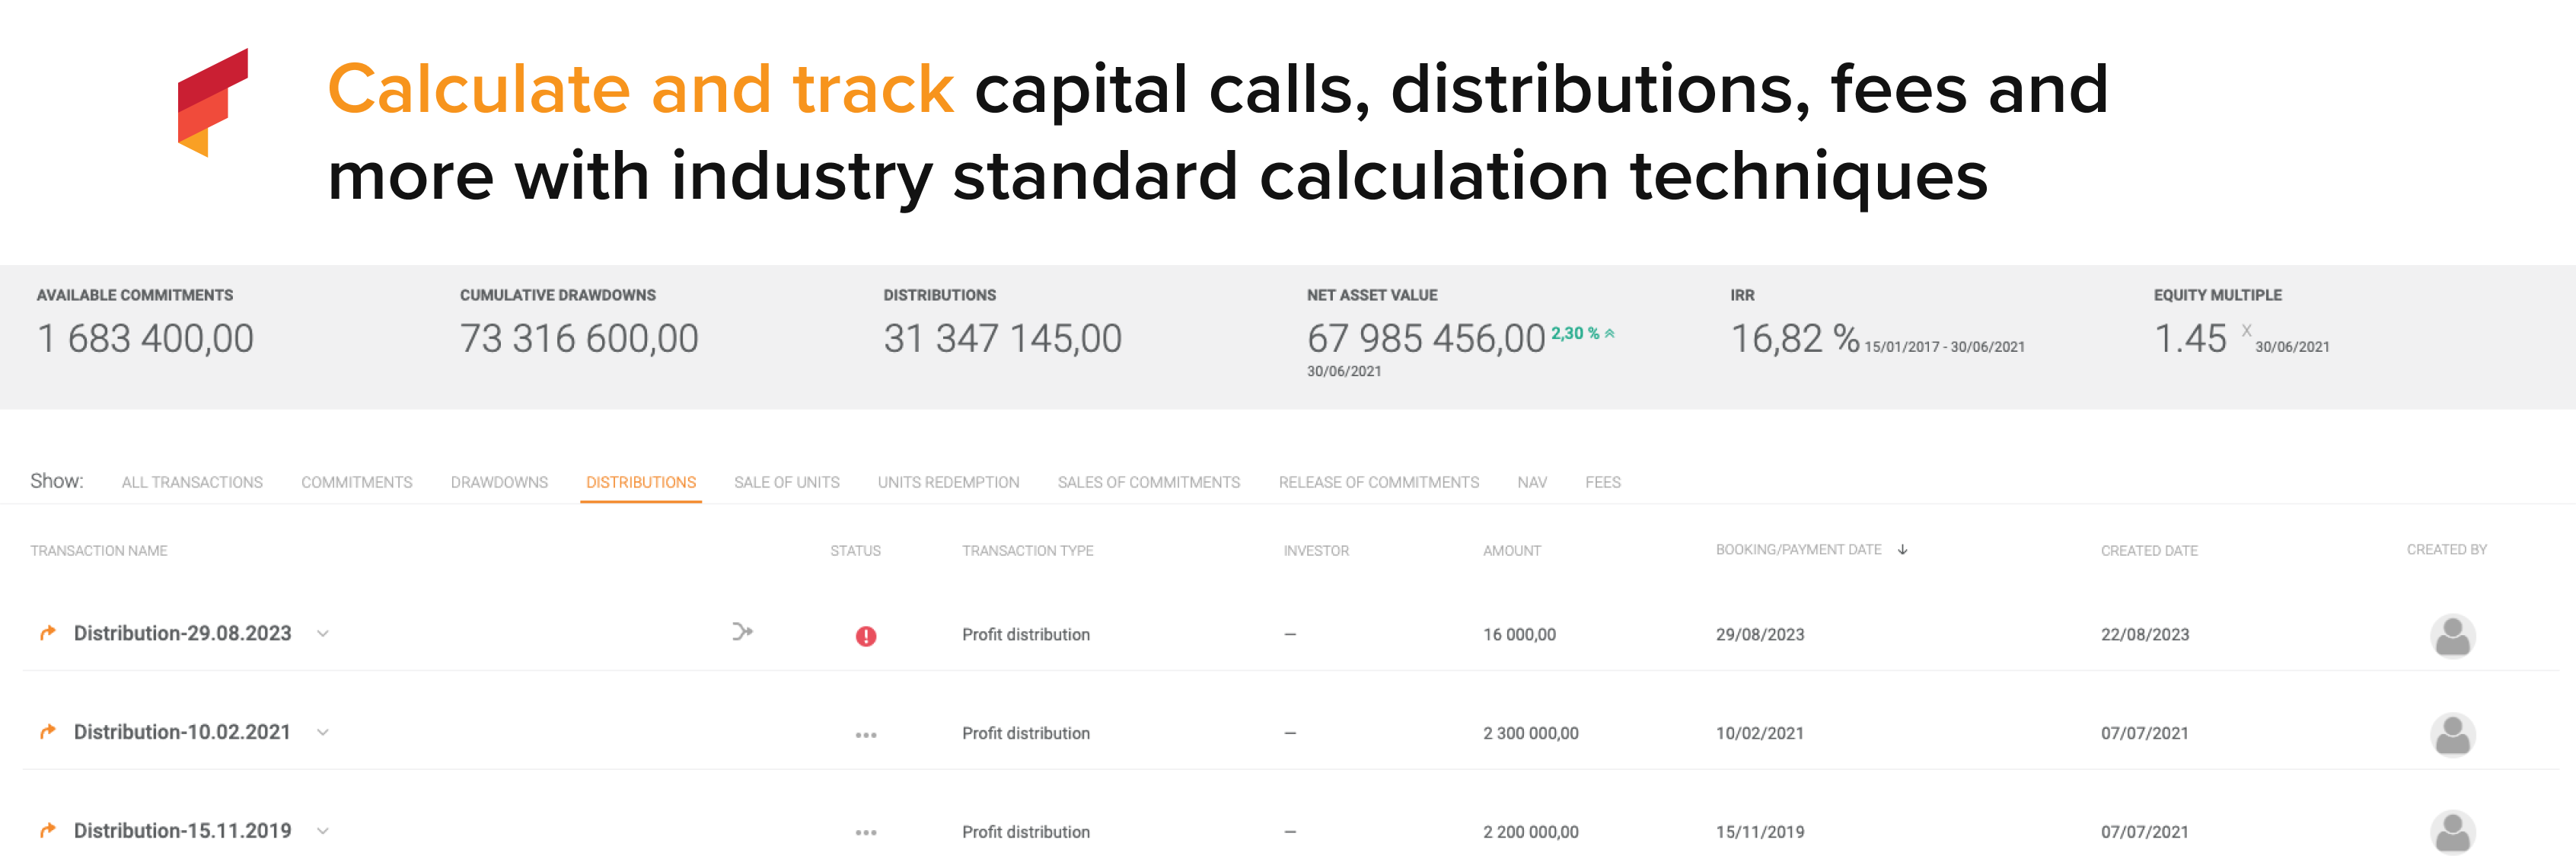Sort by Booking/Payment Date column arrow

click(x=1903, y=550)
